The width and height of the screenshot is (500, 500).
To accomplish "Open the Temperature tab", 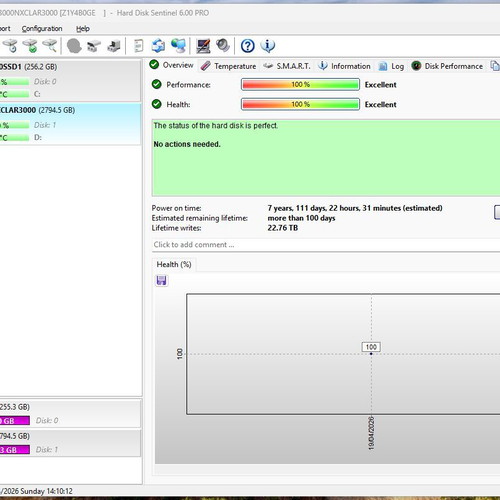I will click(x=229, y=66).
